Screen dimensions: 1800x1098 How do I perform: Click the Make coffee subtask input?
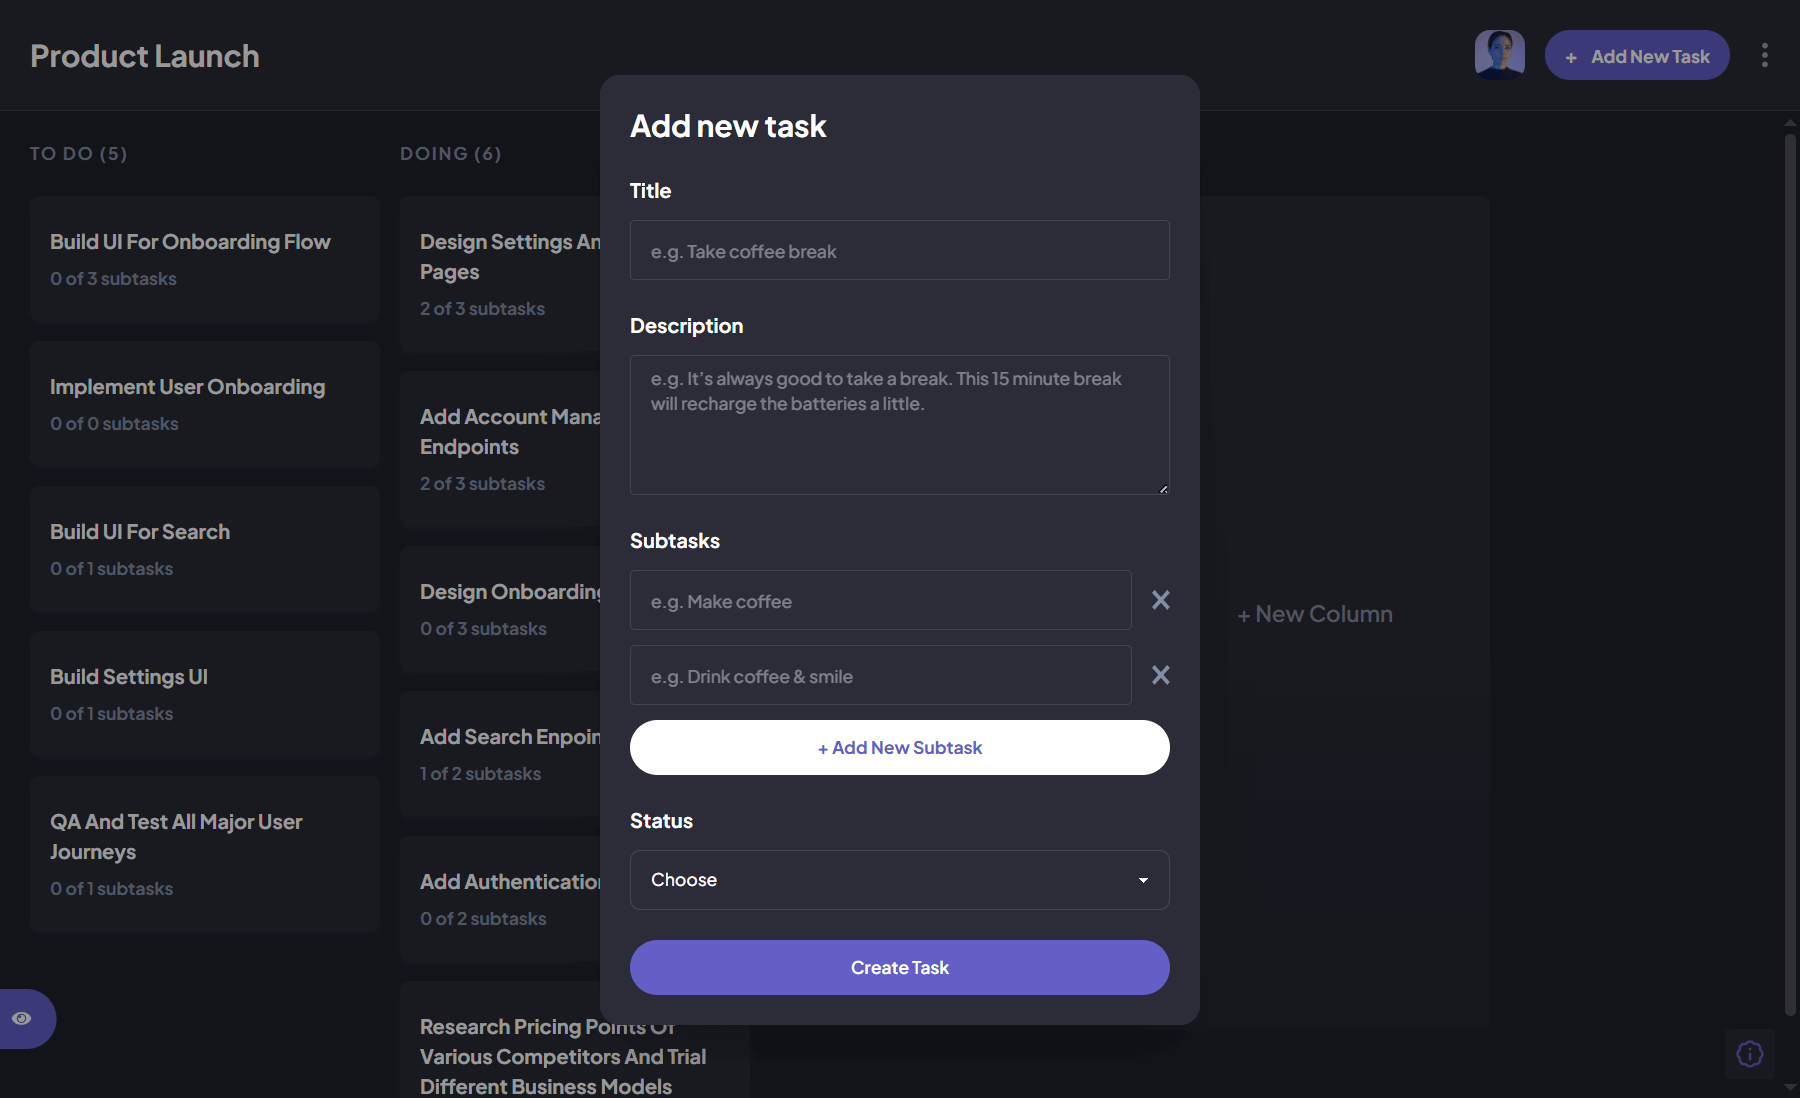[x=879, y=600]
